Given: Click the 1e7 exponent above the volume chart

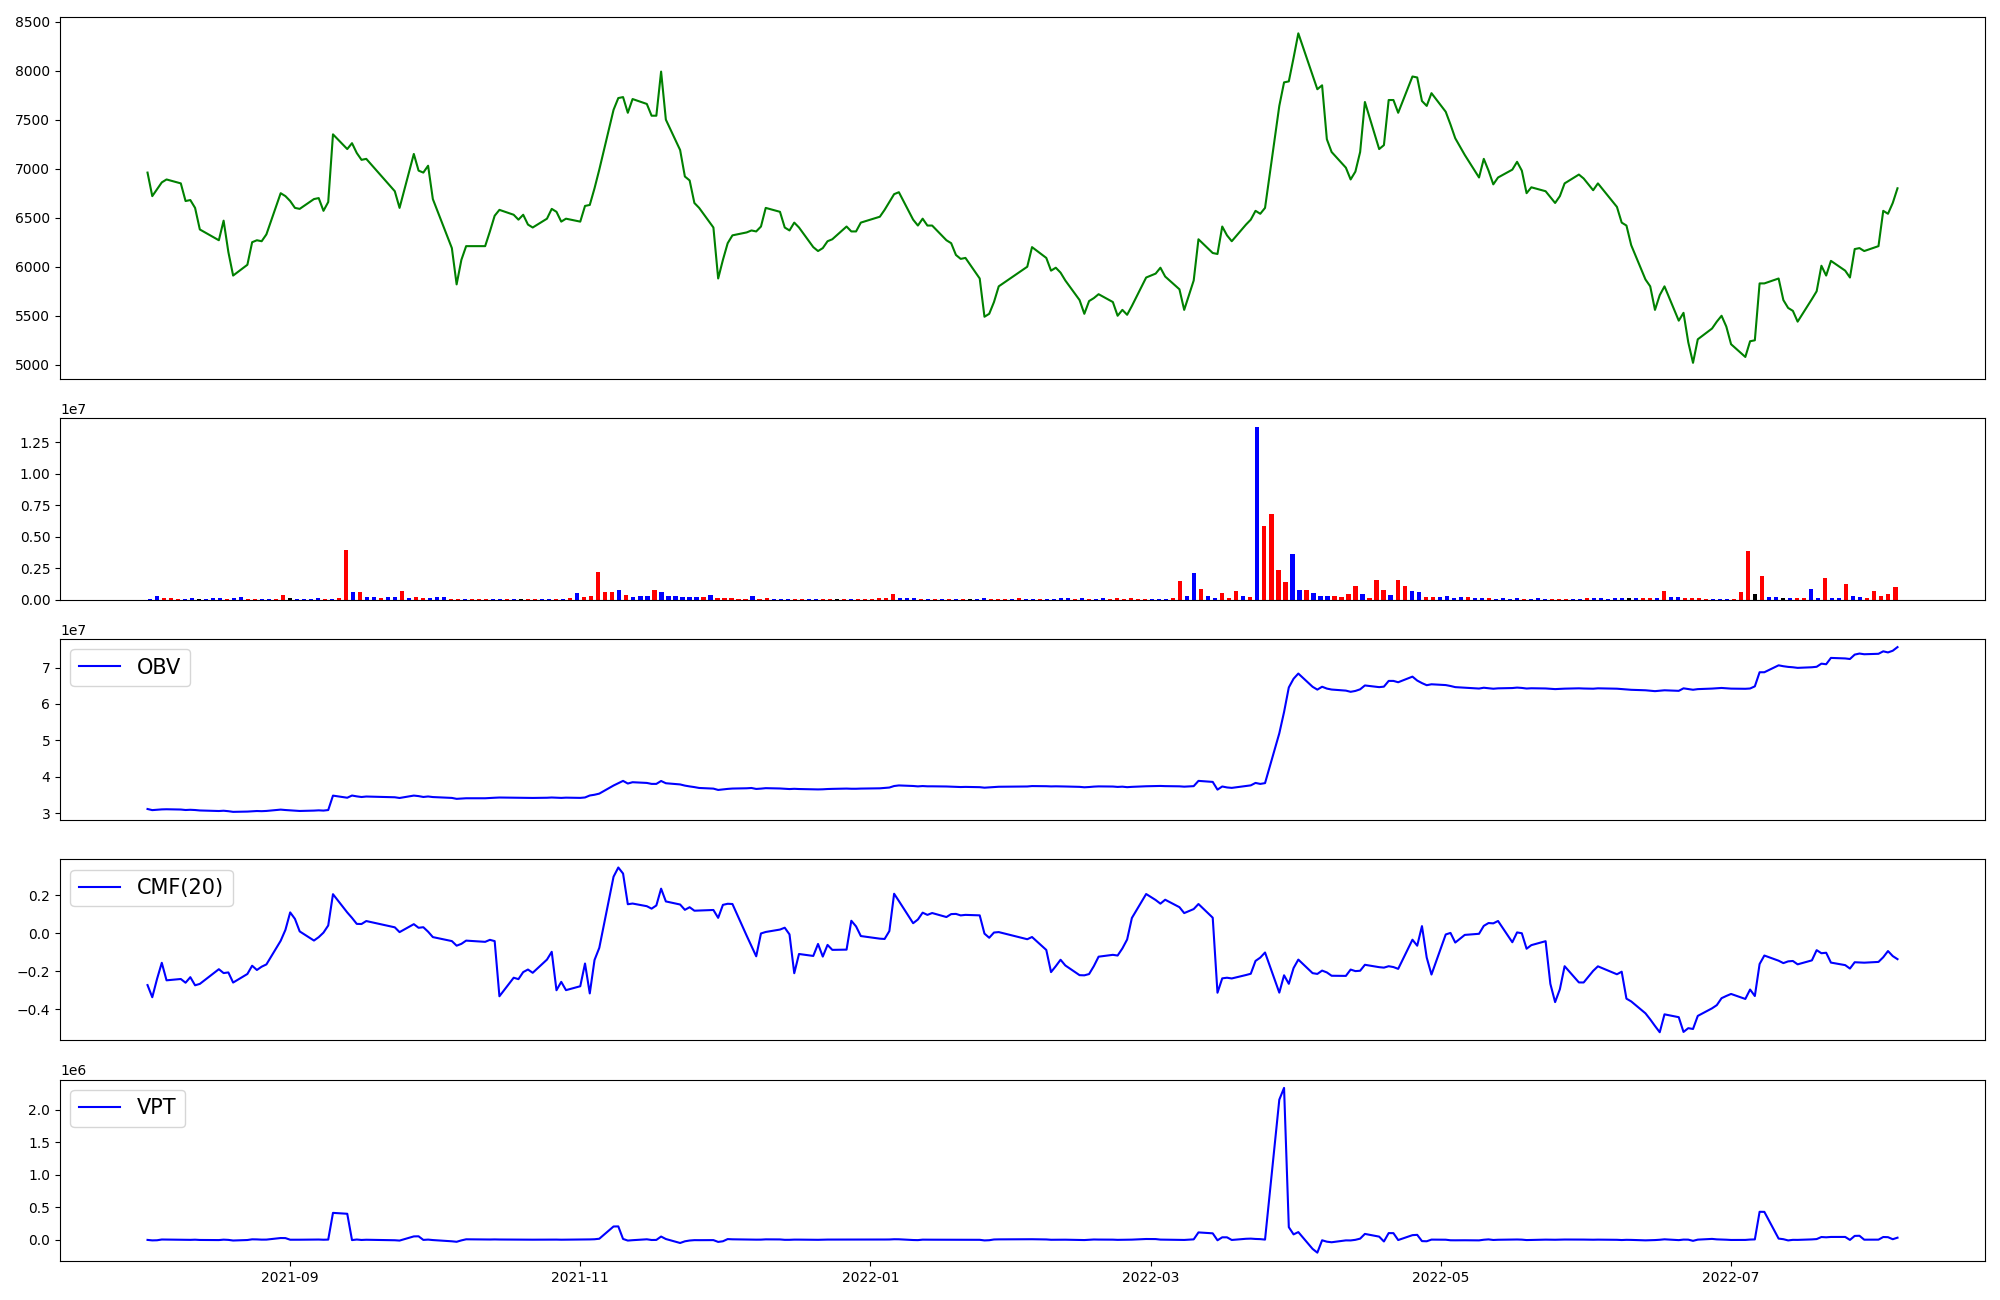Looking at the screenshot, I should click(73, 409).
